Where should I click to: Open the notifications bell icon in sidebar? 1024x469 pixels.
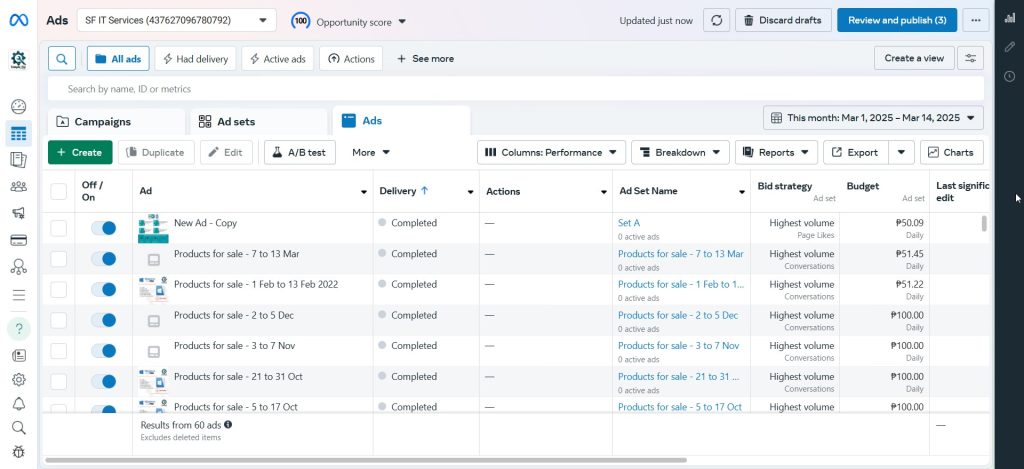point(18,404)
